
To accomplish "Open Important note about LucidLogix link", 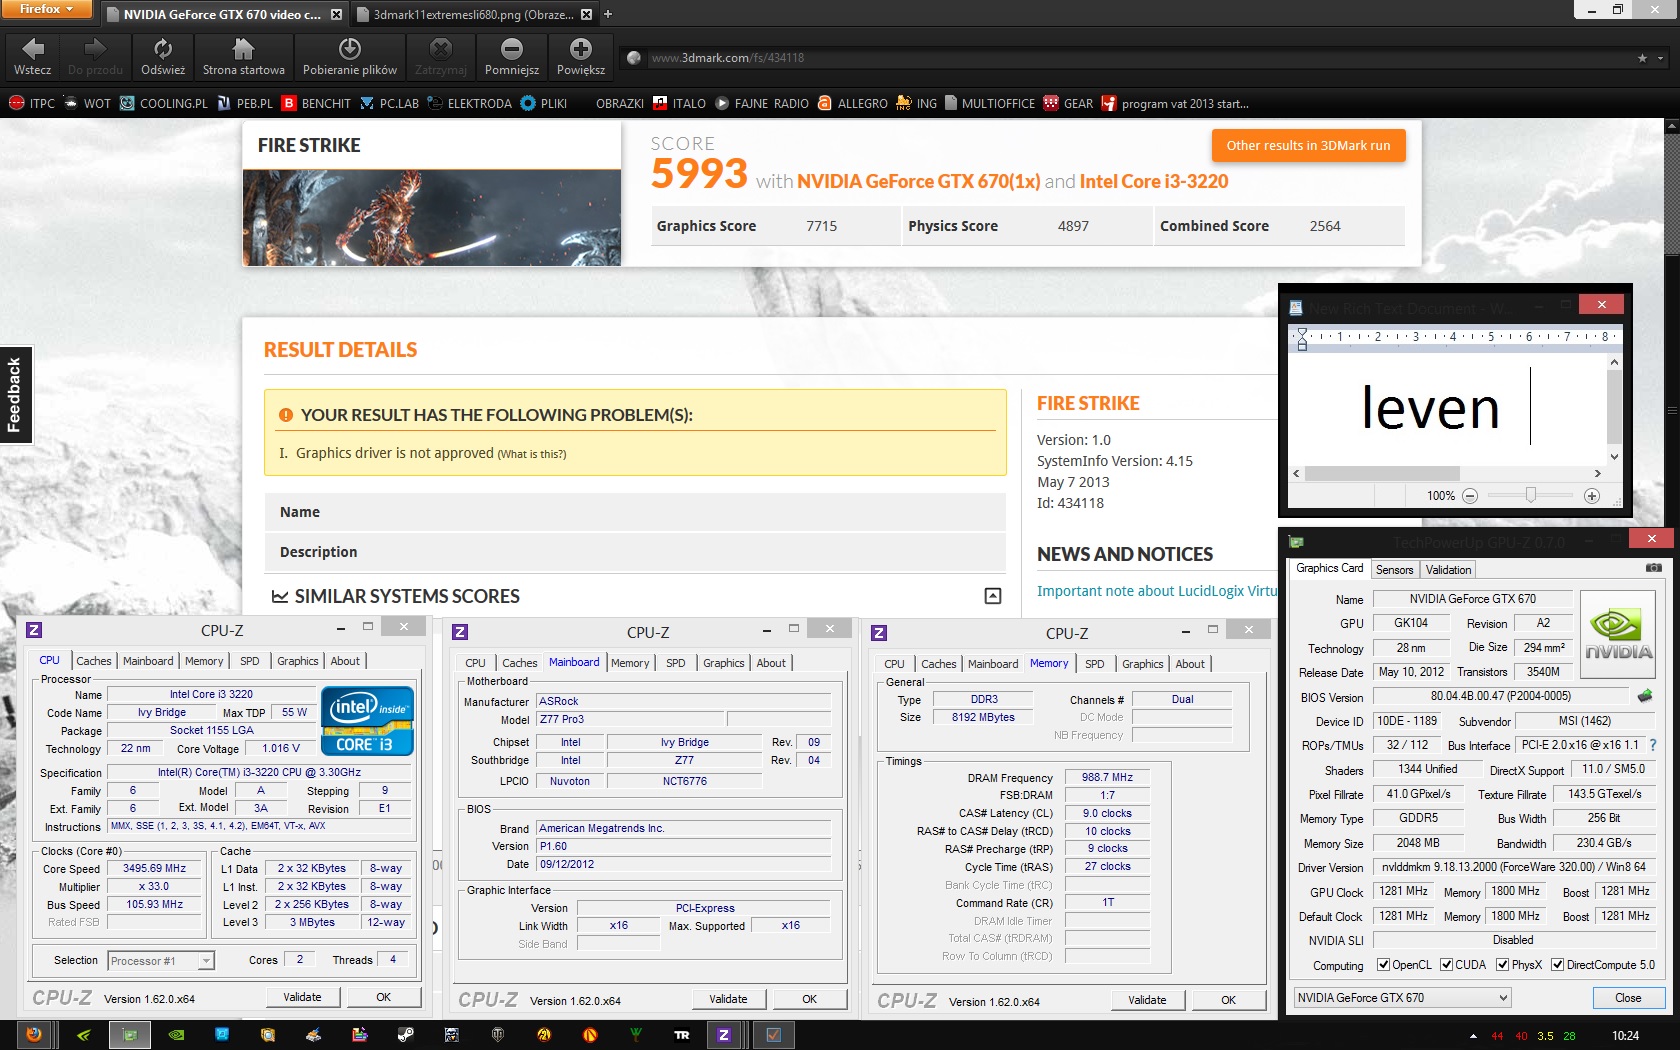I will click(x=1157, y=591).
